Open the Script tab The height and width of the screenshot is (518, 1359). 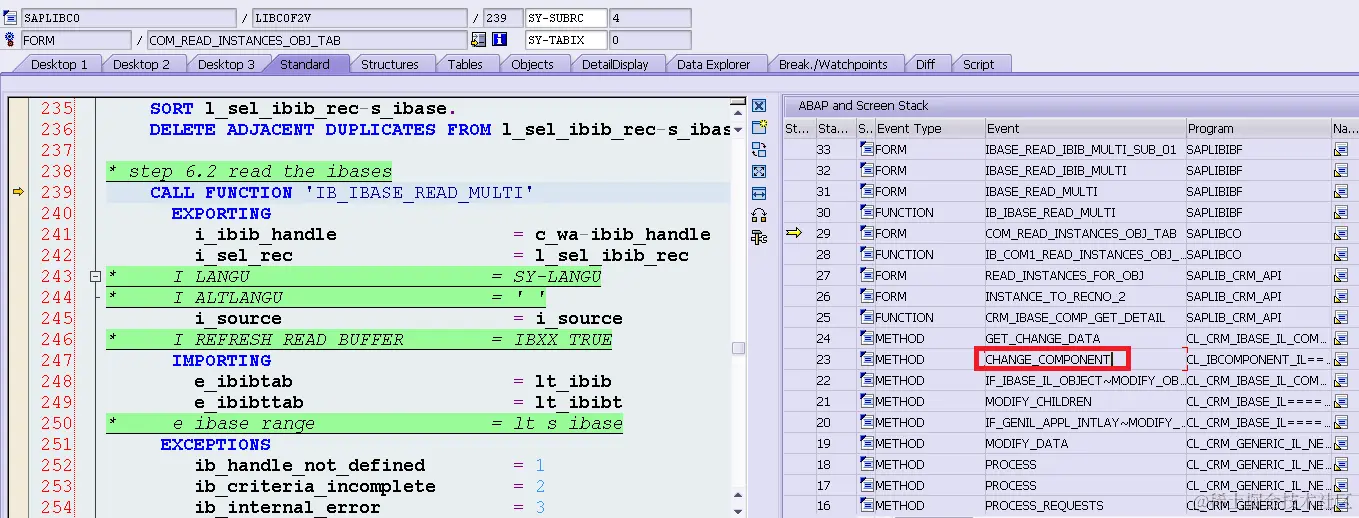click(978, 64)
